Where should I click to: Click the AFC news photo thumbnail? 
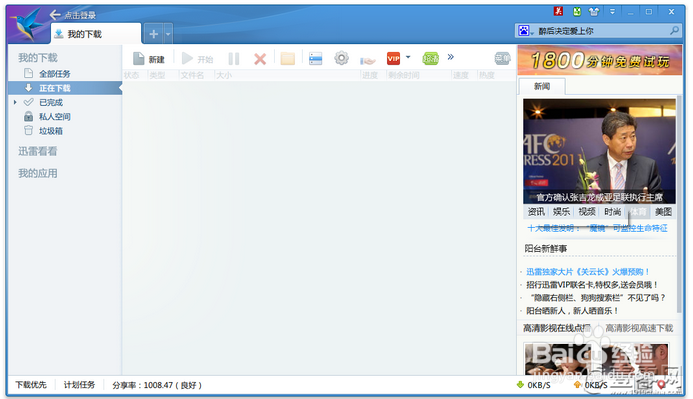click(599, 151)
